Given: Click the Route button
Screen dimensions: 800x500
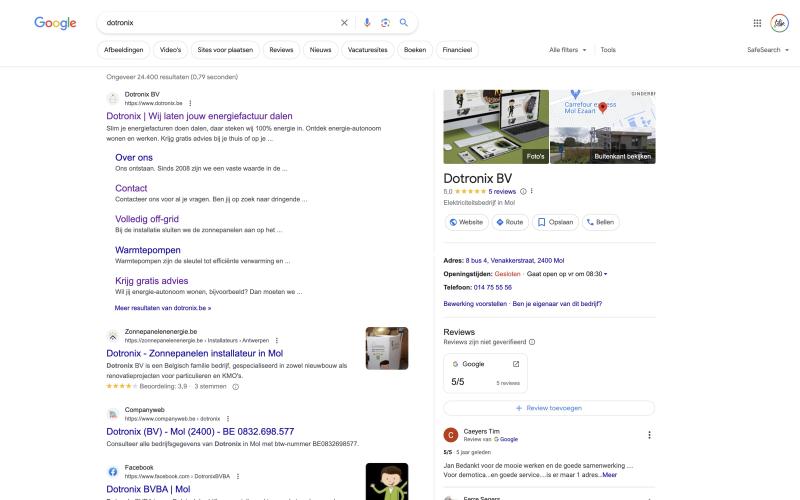Looking at the screenshot, I should 510,222.
